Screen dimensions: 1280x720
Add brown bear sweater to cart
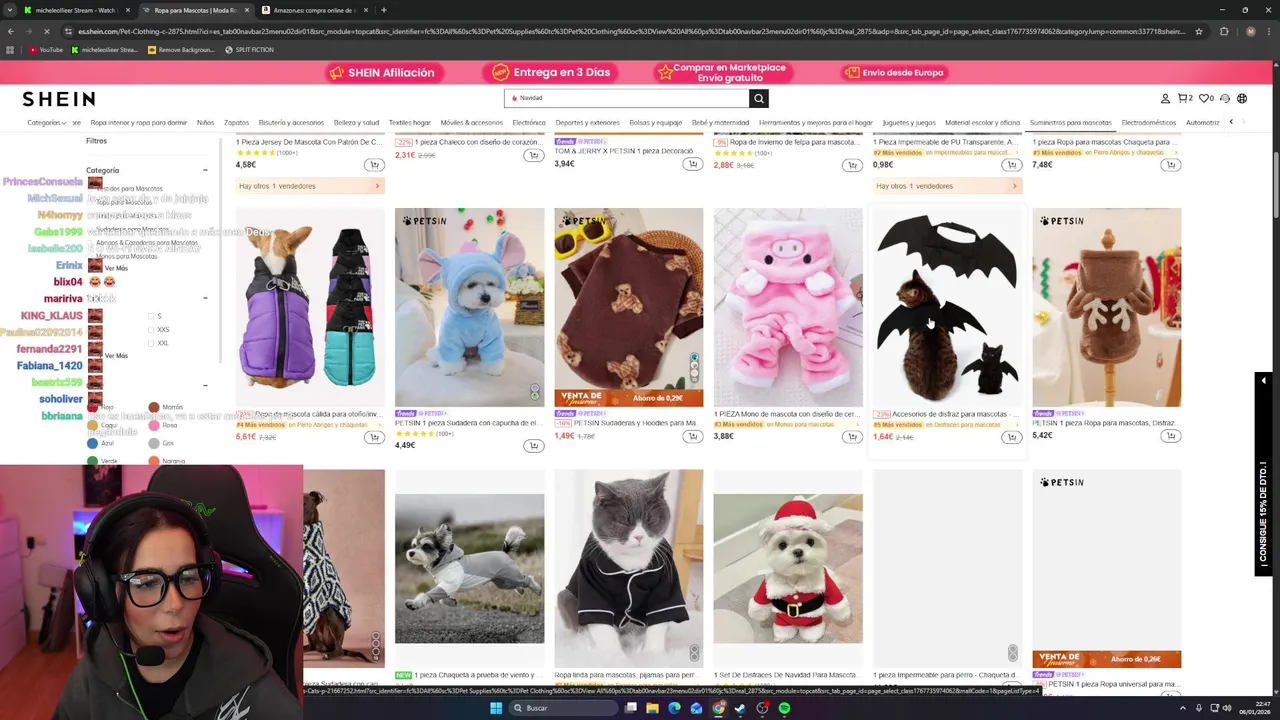(692, 437)
